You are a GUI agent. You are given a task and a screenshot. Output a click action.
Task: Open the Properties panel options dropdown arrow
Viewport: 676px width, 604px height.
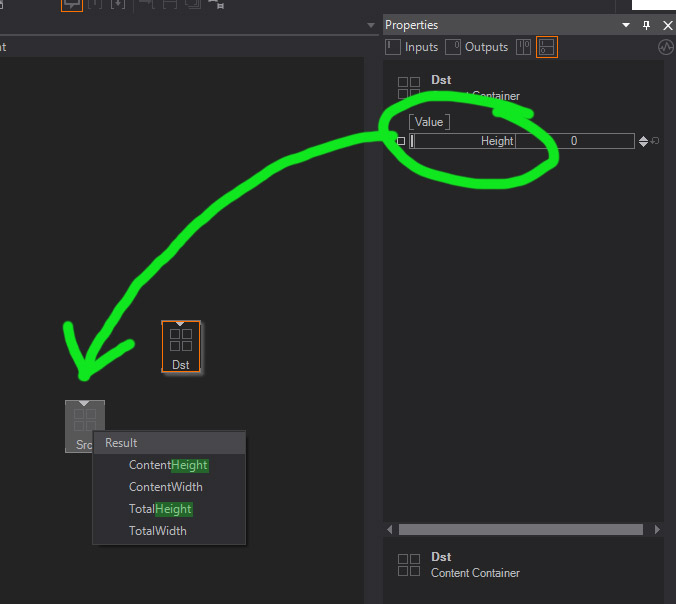point(626,25)
